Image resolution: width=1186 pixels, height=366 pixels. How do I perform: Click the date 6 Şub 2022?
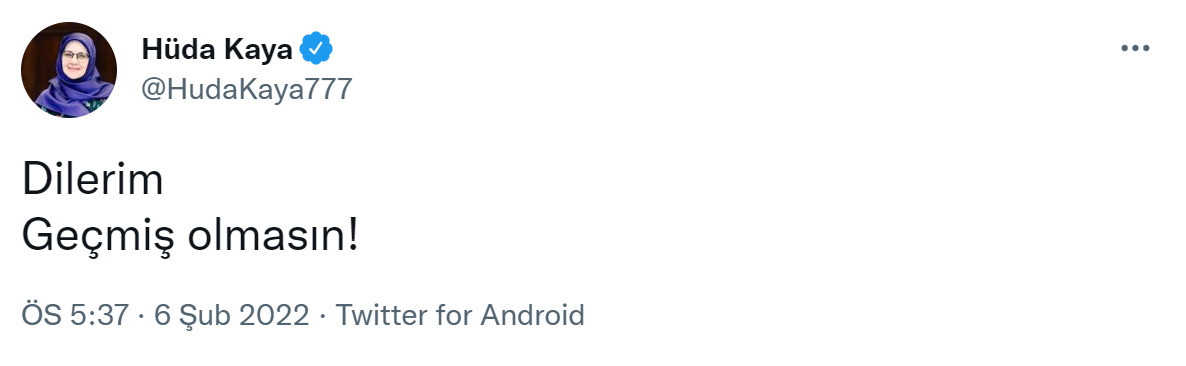point(232,315)
